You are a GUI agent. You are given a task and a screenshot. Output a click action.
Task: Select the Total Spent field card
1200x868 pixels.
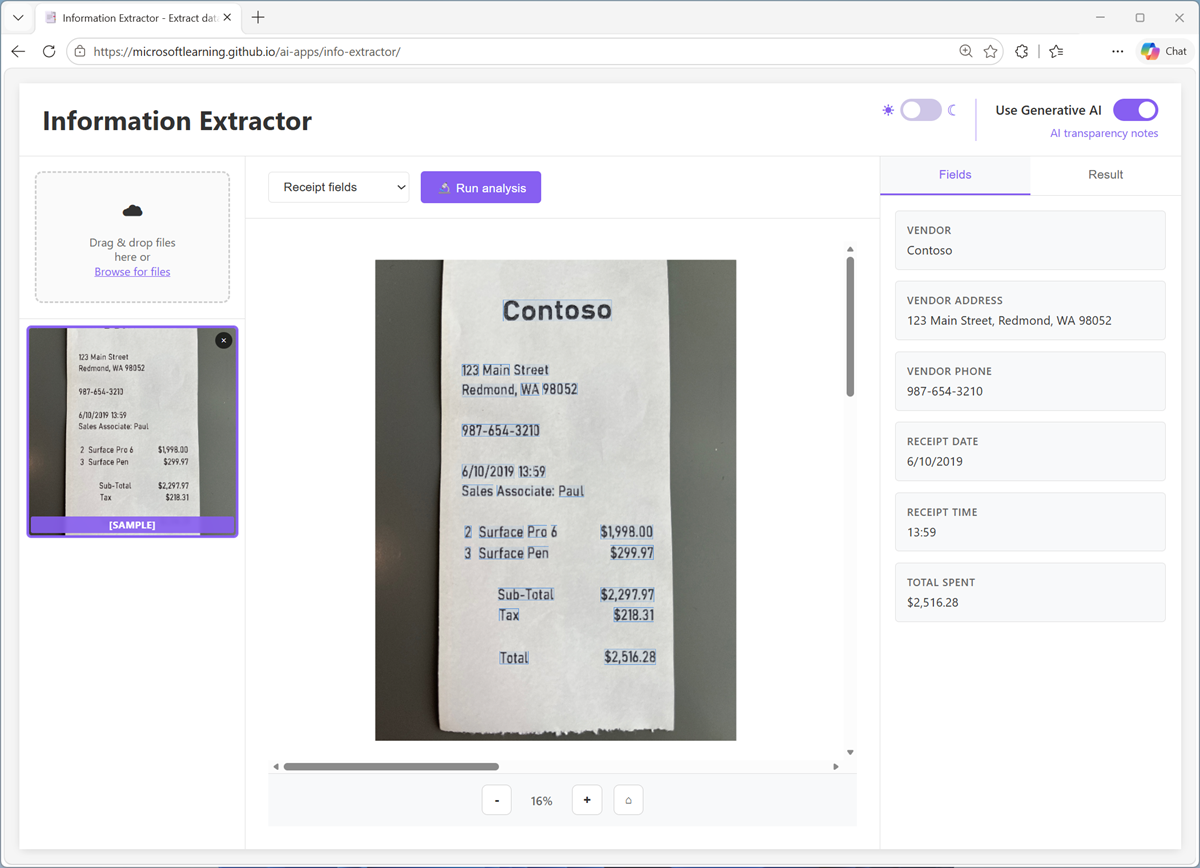tap(1030, 592)
